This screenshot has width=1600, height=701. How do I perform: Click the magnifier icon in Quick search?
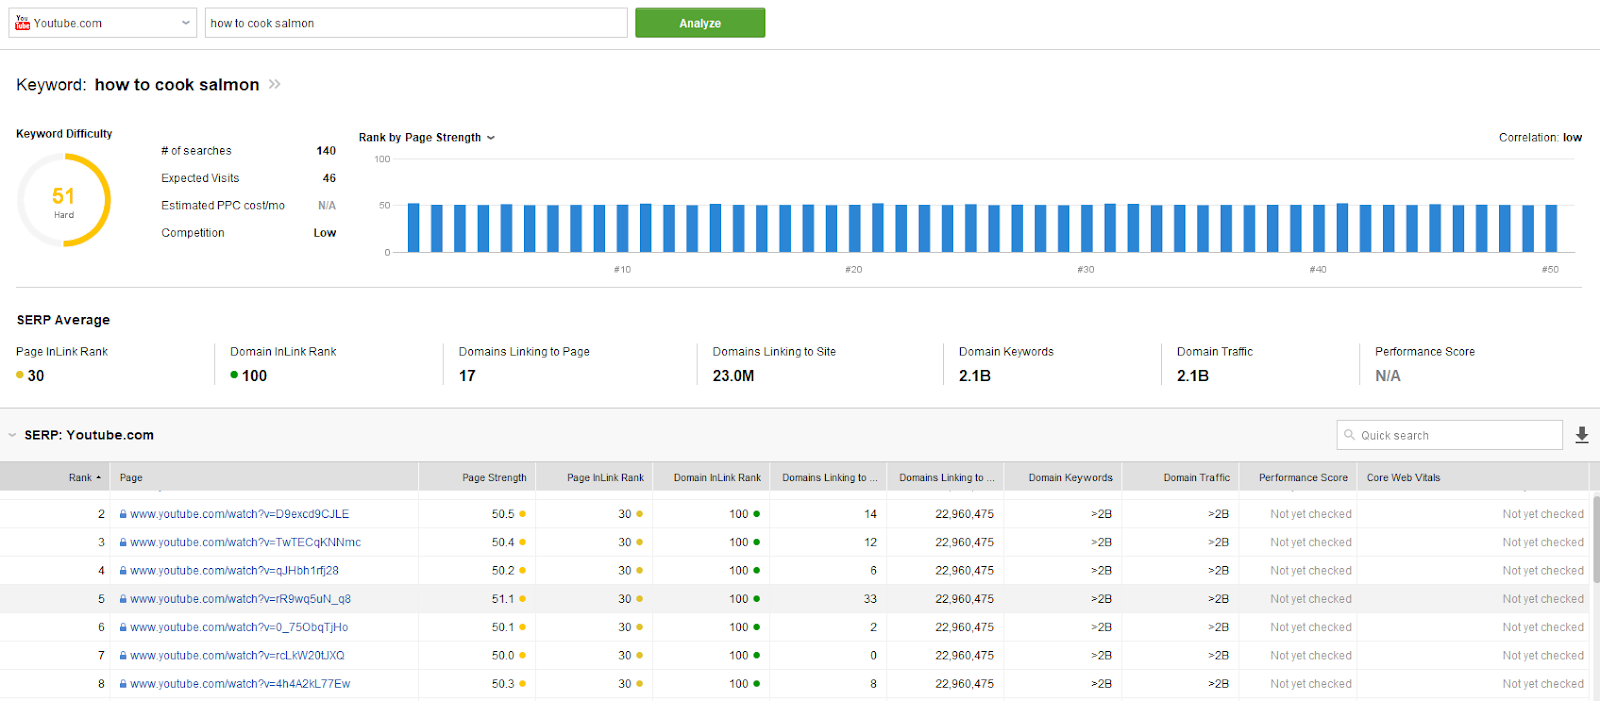coord(1349,435)
